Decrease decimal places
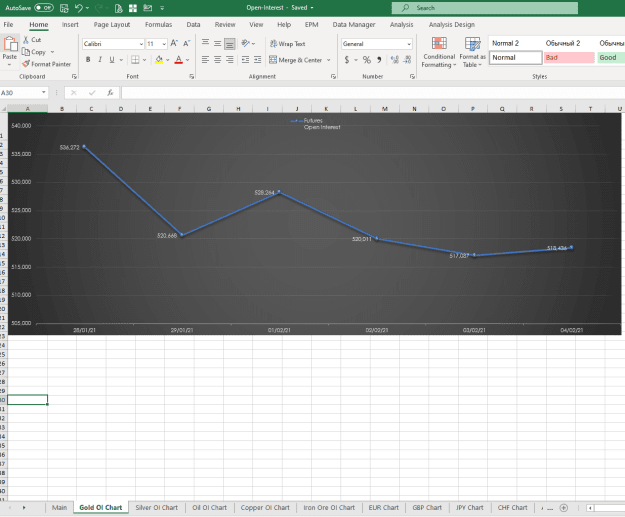 tap(407, 60)
